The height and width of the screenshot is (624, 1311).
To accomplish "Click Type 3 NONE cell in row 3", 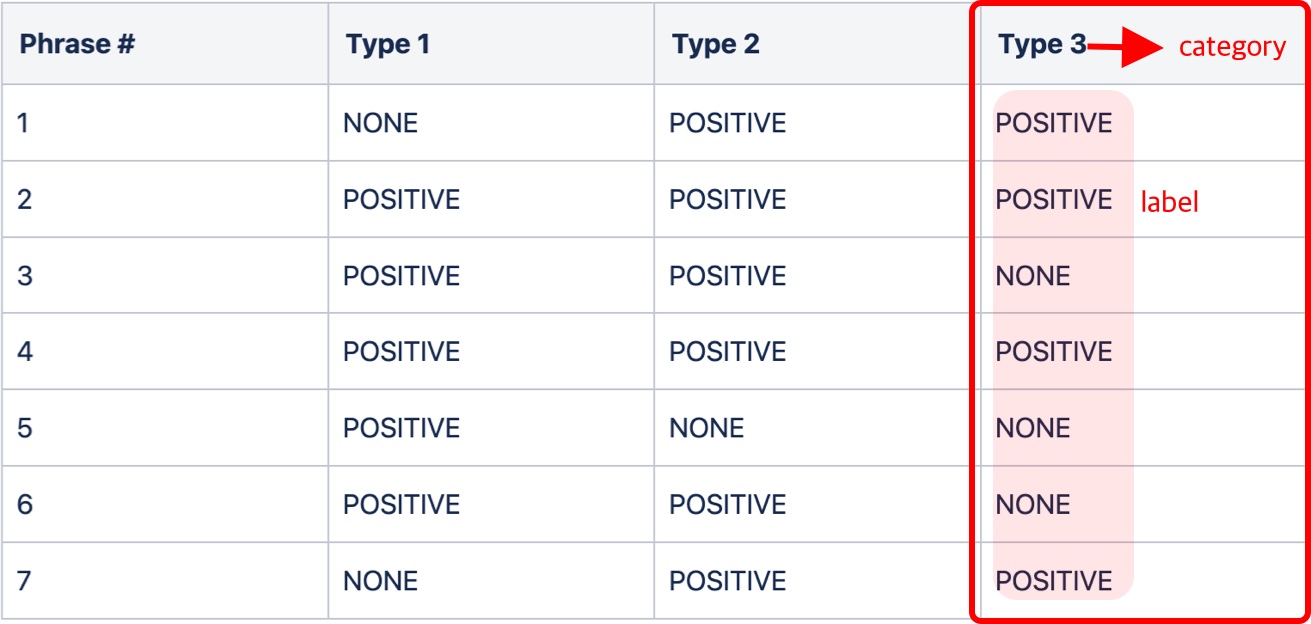I will (1033, 276).
